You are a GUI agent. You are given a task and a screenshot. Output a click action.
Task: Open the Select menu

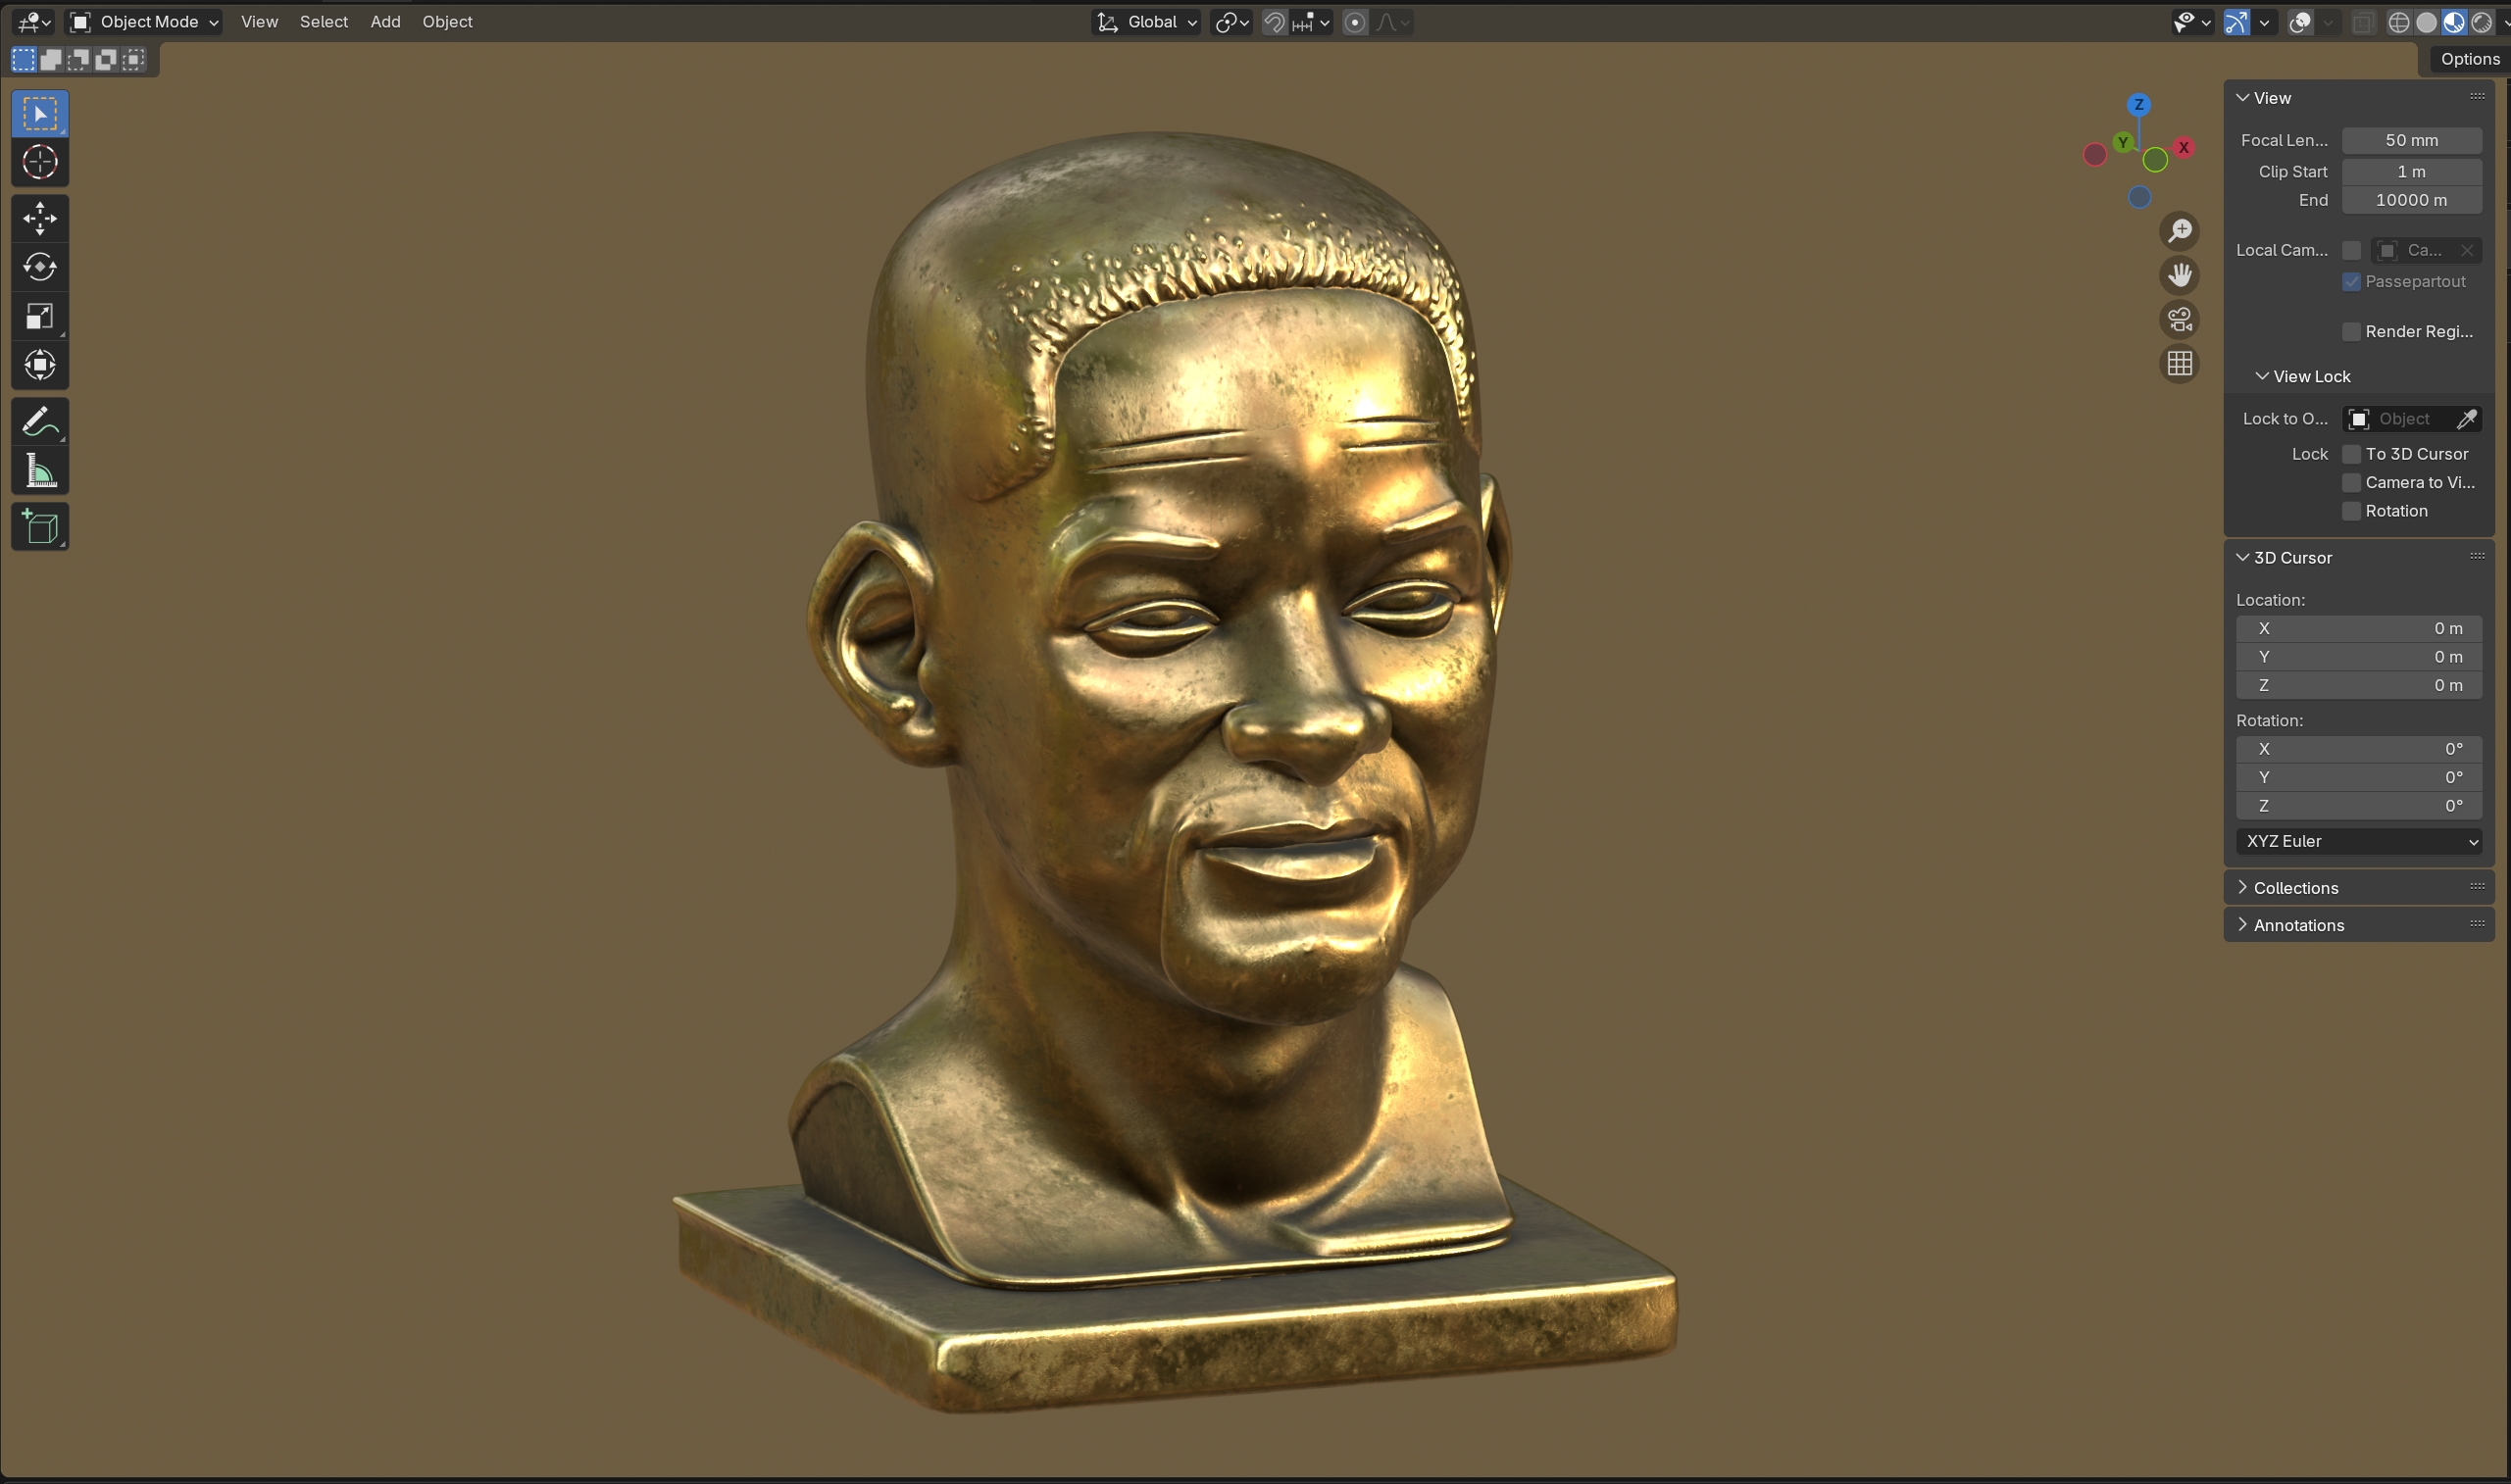[x=323, y=22]
